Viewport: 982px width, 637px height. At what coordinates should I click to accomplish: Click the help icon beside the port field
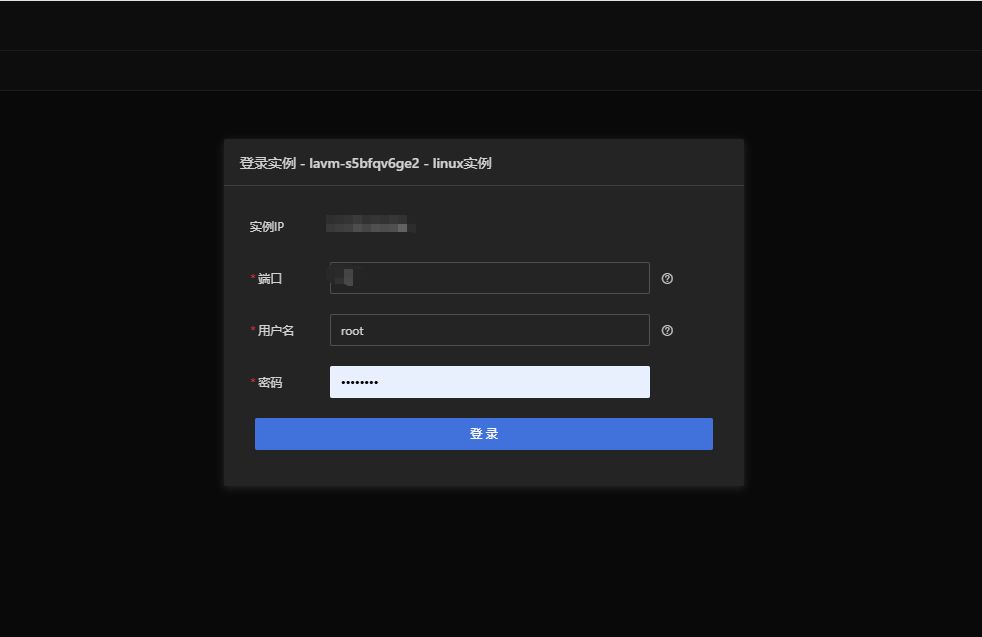[x=667, y=279]
